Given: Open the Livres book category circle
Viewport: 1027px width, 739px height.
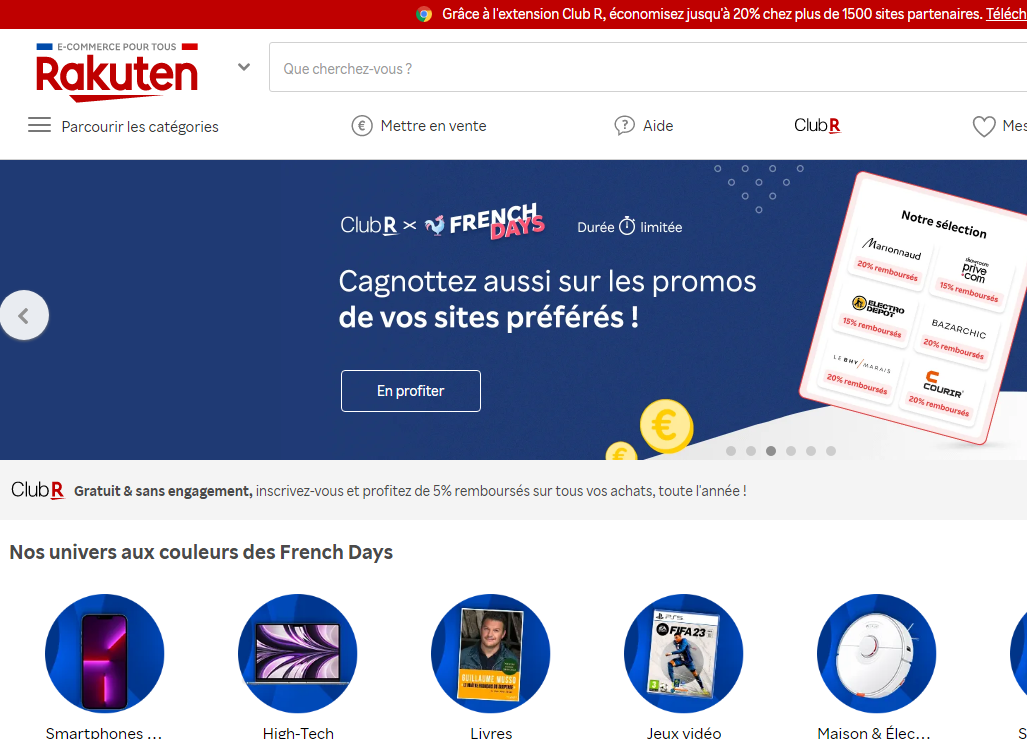Looking at the screenshot, I should [491, 653].
